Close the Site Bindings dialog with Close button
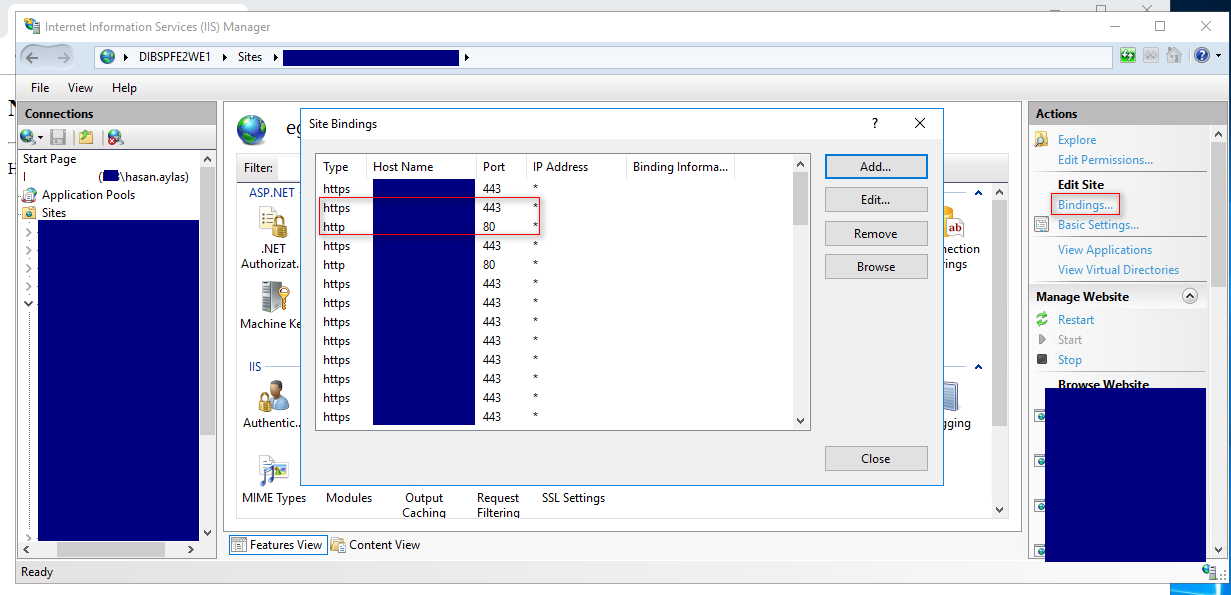 tap(876, 458)
